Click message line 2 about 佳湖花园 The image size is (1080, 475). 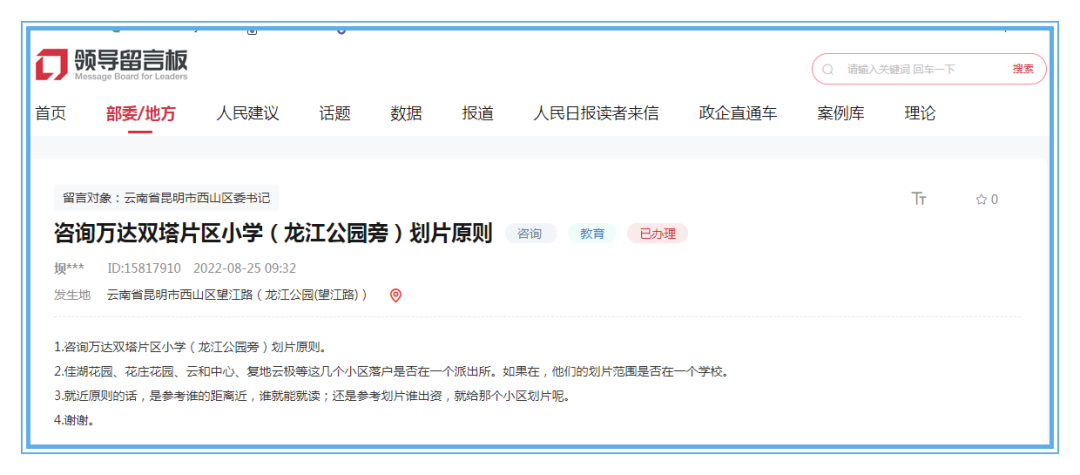[x=391, y=372]
